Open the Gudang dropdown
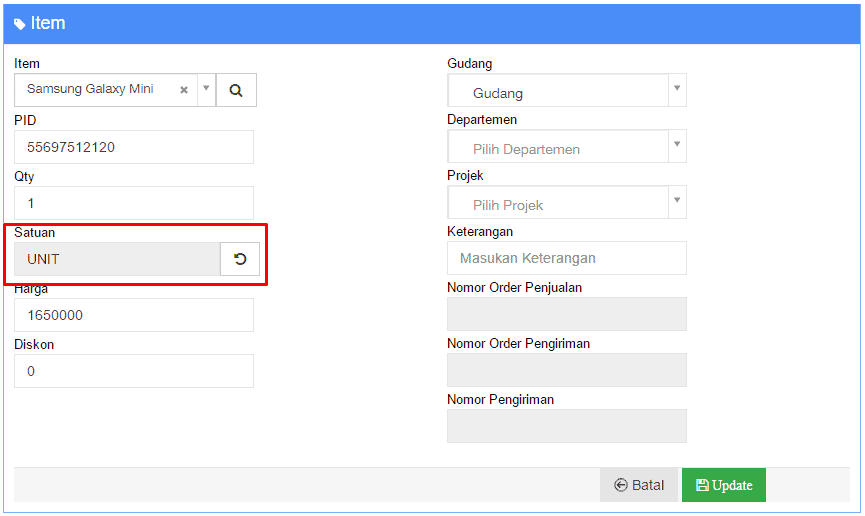 [567, 90]
